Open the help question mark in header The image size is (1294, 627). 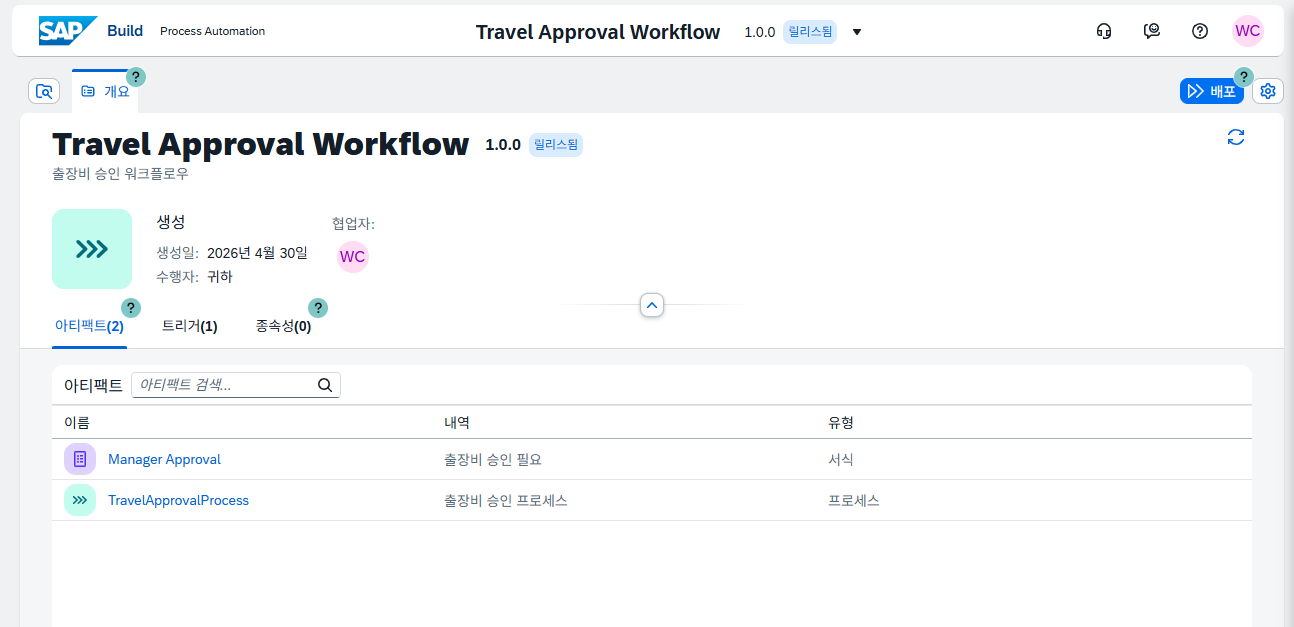1200,31
